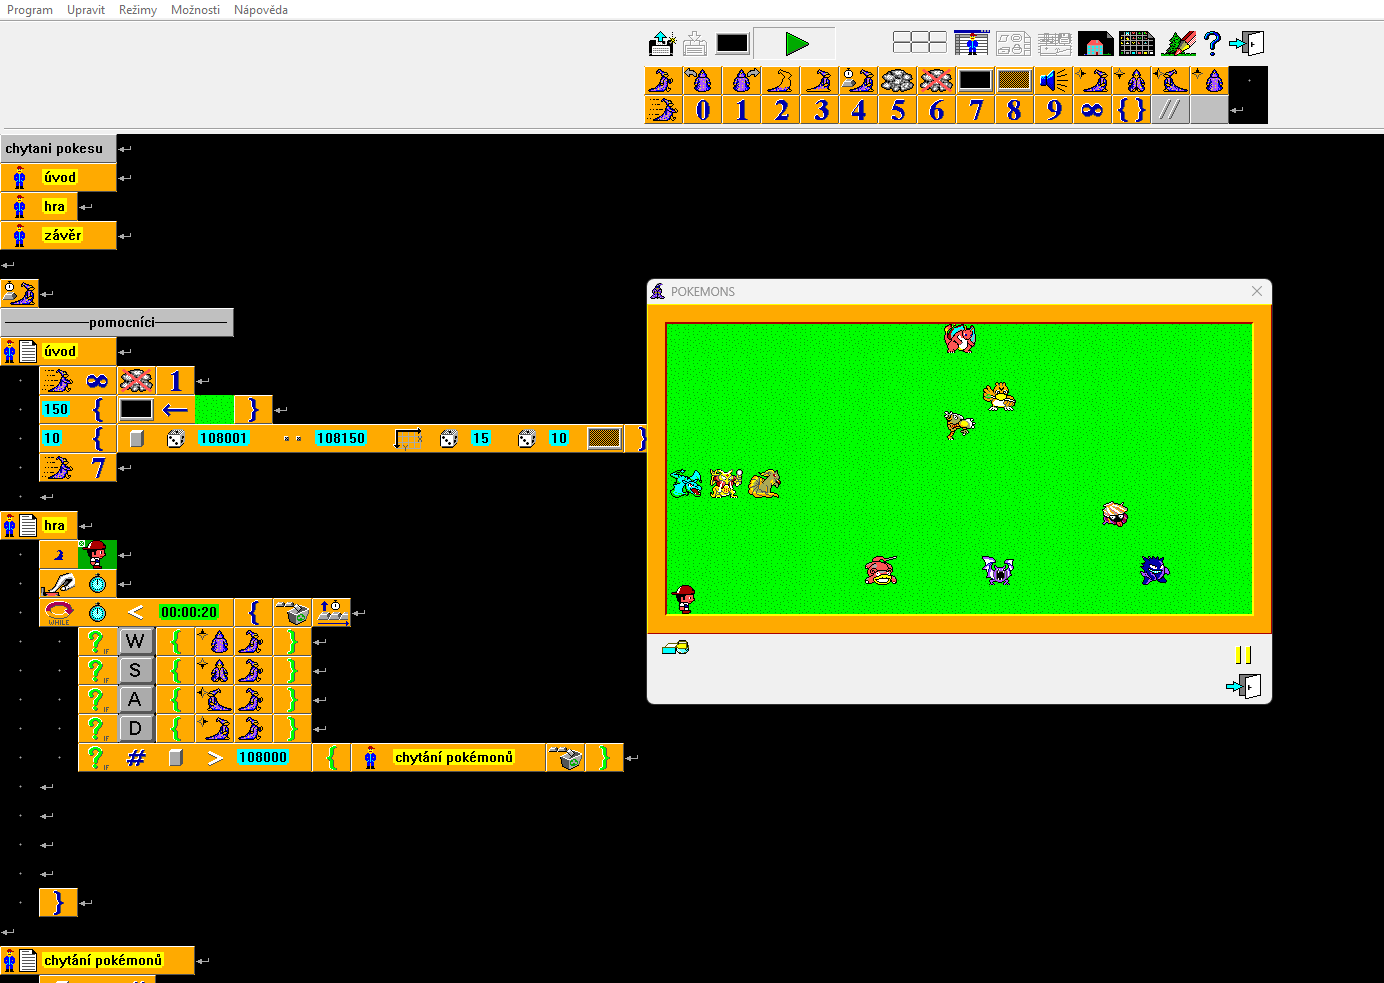Click the 108001 number value
The image size is (1384, 983).
[x=223, y=439]
